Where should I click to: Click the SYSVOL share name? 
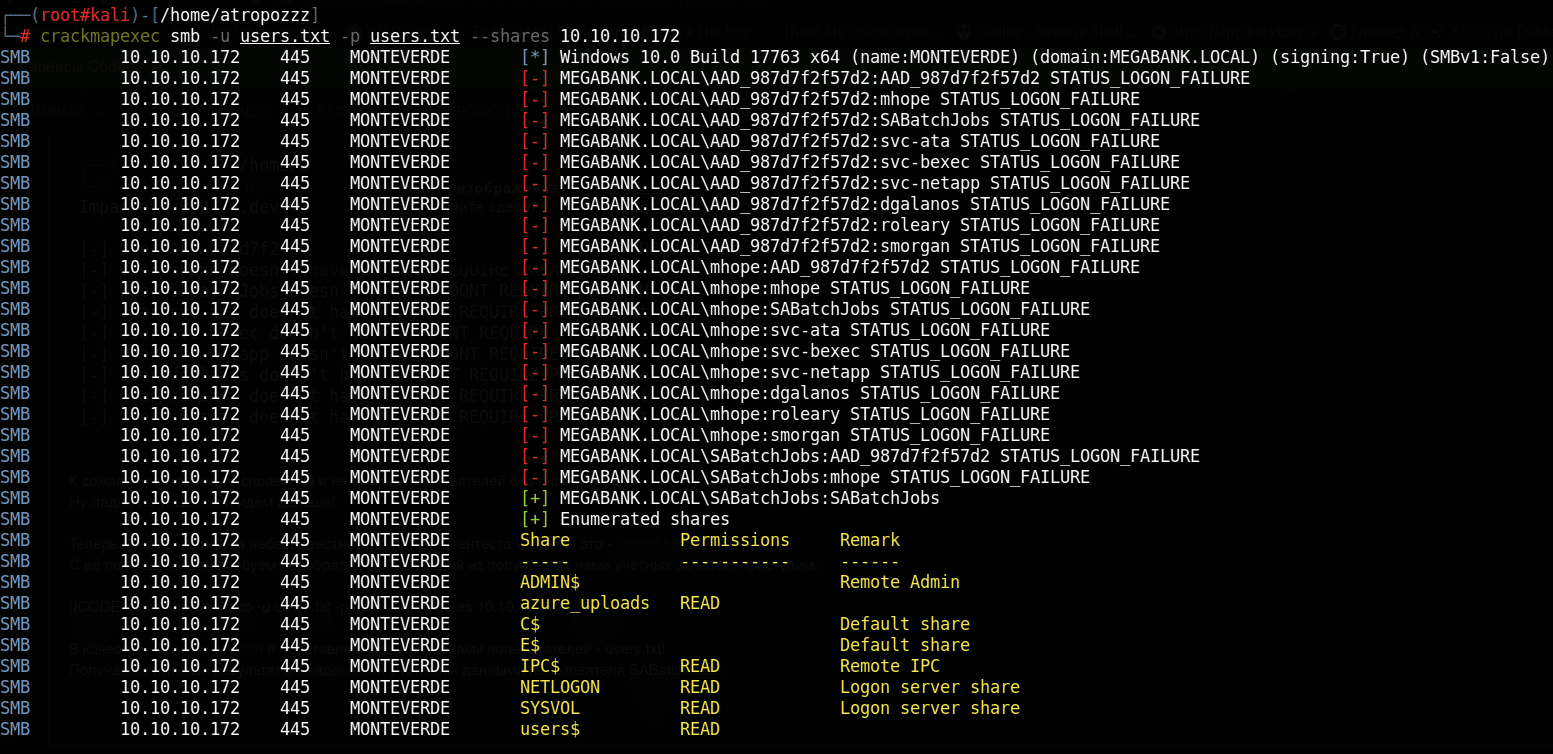pyautogui.click(x=550, y=708)
